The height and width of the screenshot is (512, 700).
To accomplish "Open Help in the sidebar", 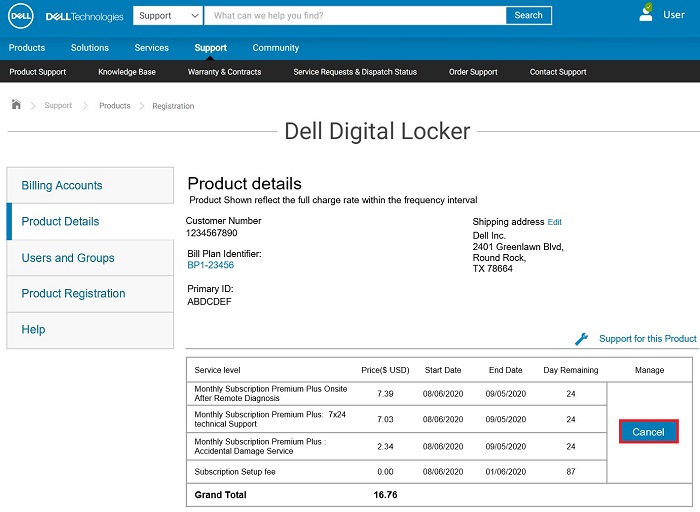I will pyautogui.click(x=90, y=330).
